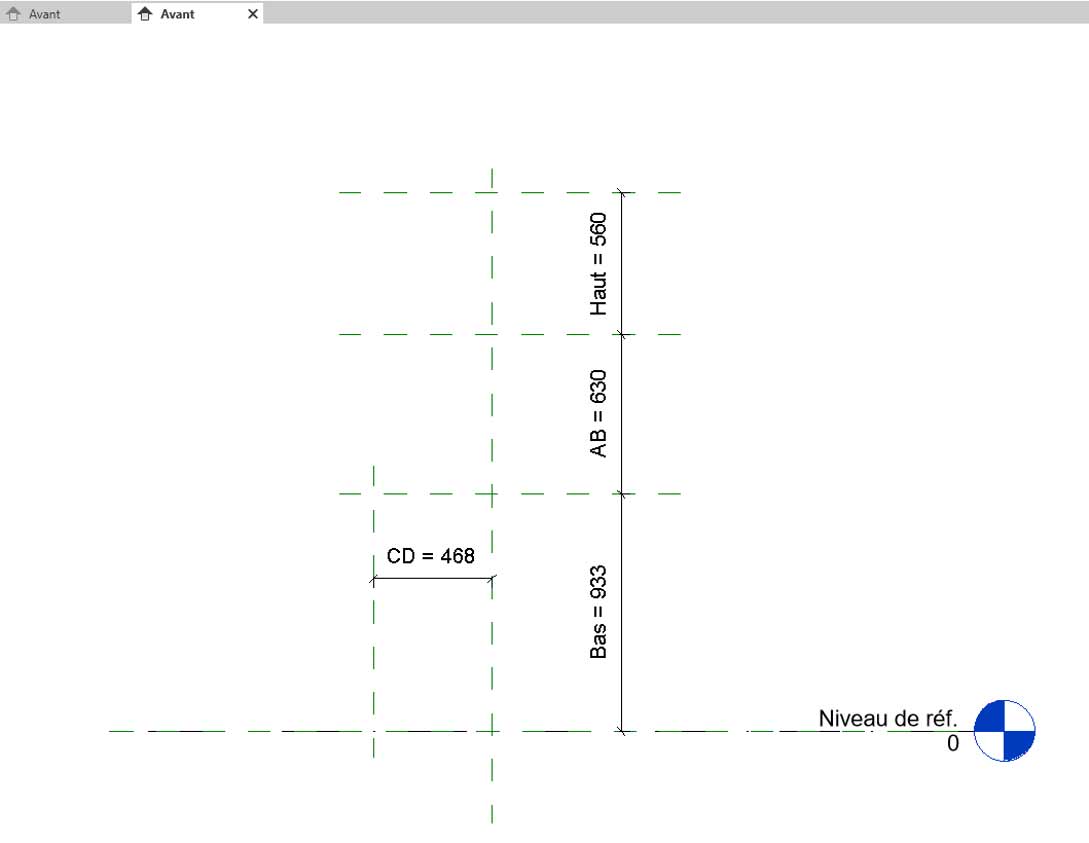Click the Niveau de réf. level name

(888, 718)
